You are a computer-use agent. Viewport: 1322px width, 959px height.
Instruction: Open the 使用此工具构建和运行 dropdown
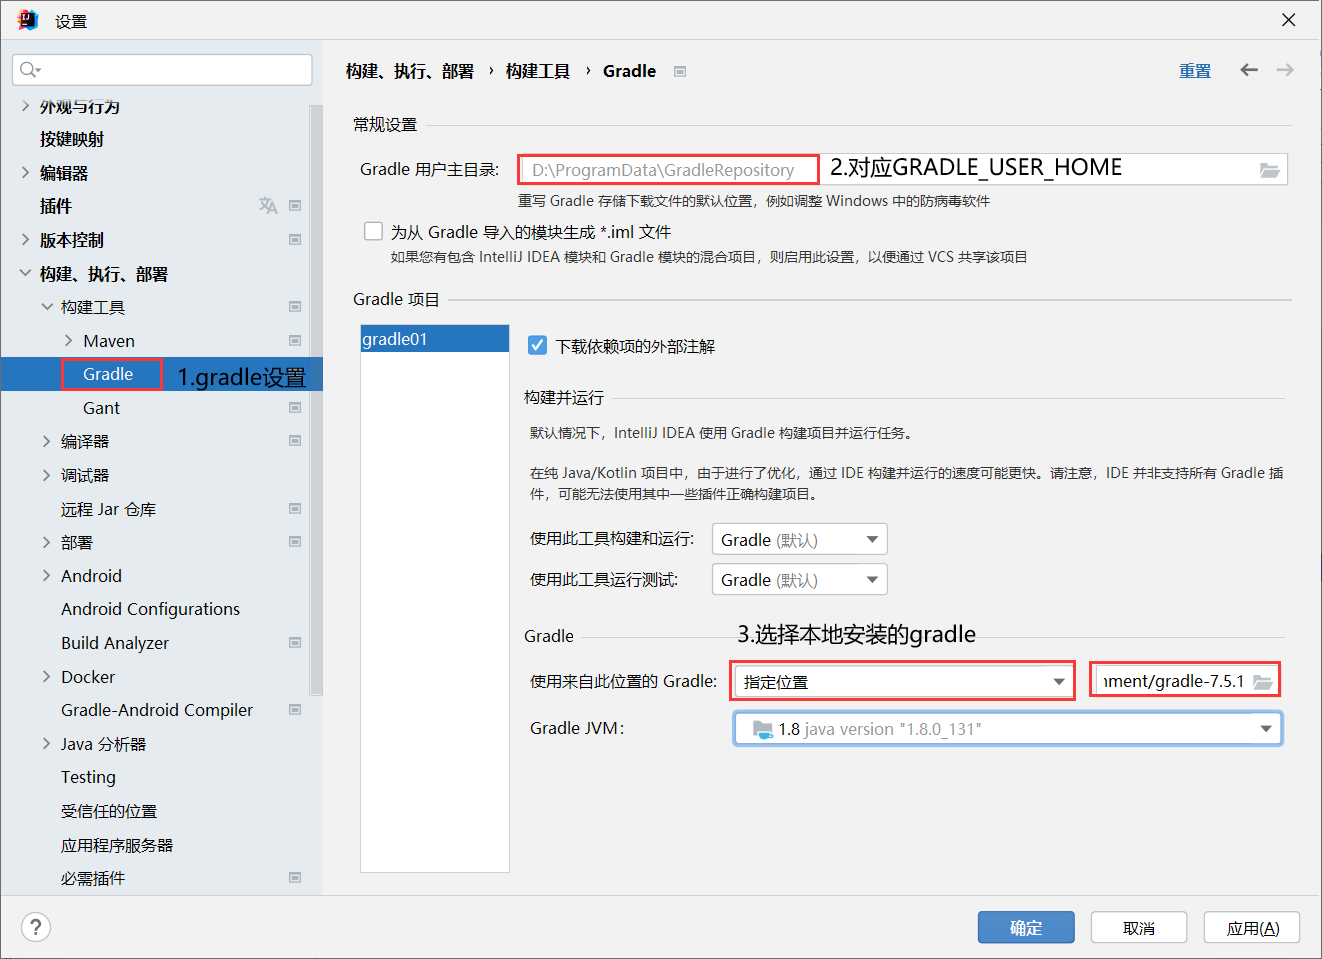(x=799, y=539)
